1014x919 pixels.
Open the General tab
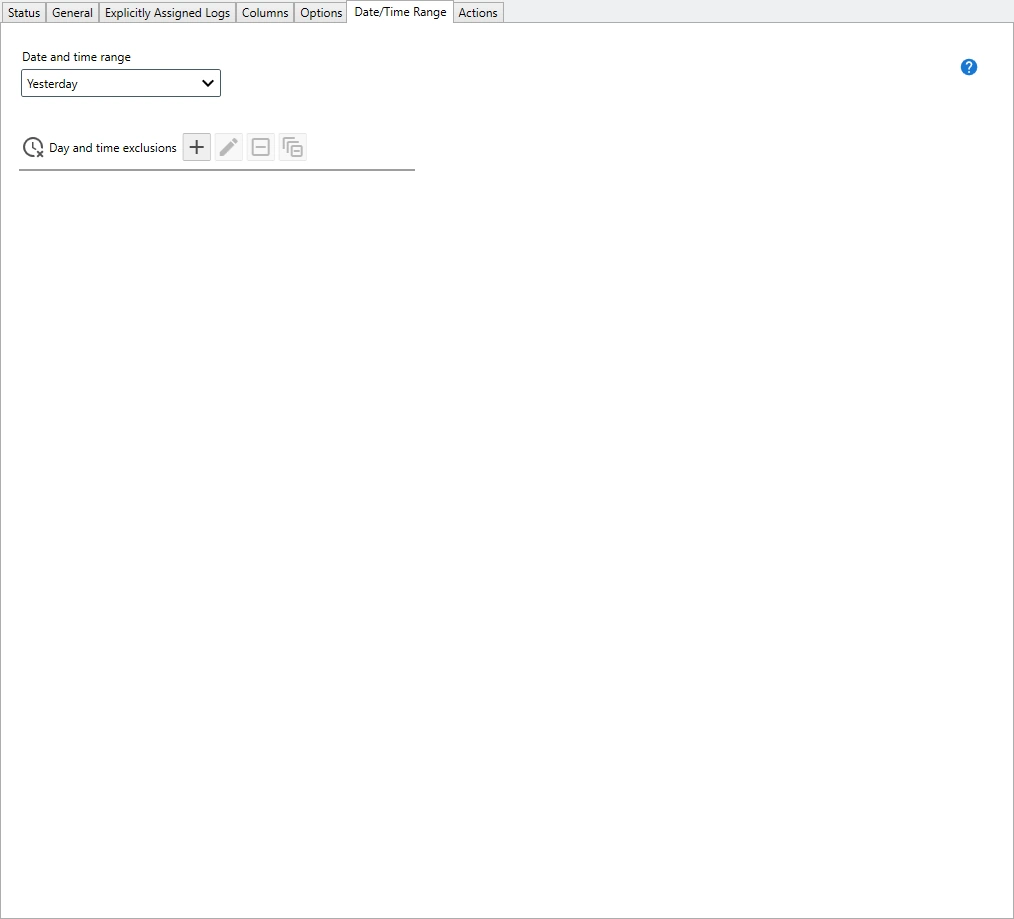(72, 13)
